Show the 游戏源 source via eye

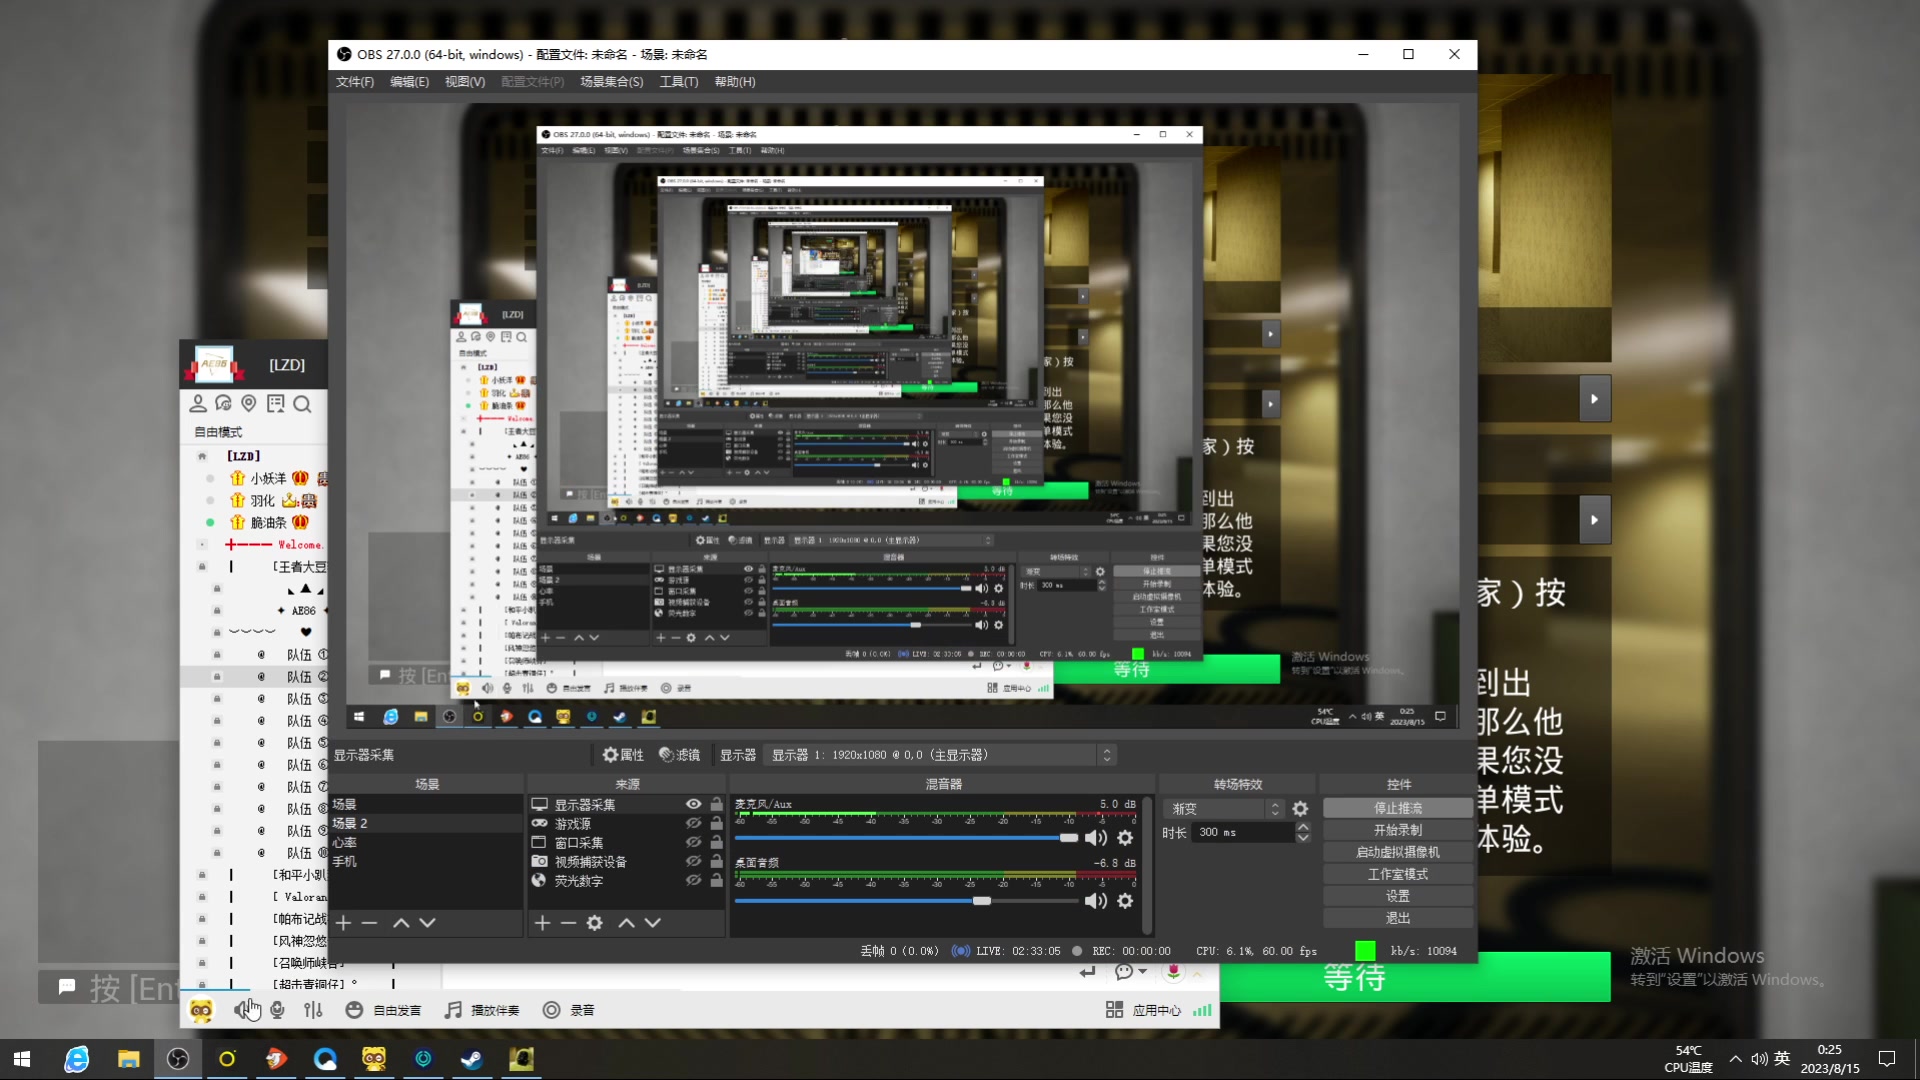pos(693,824)
